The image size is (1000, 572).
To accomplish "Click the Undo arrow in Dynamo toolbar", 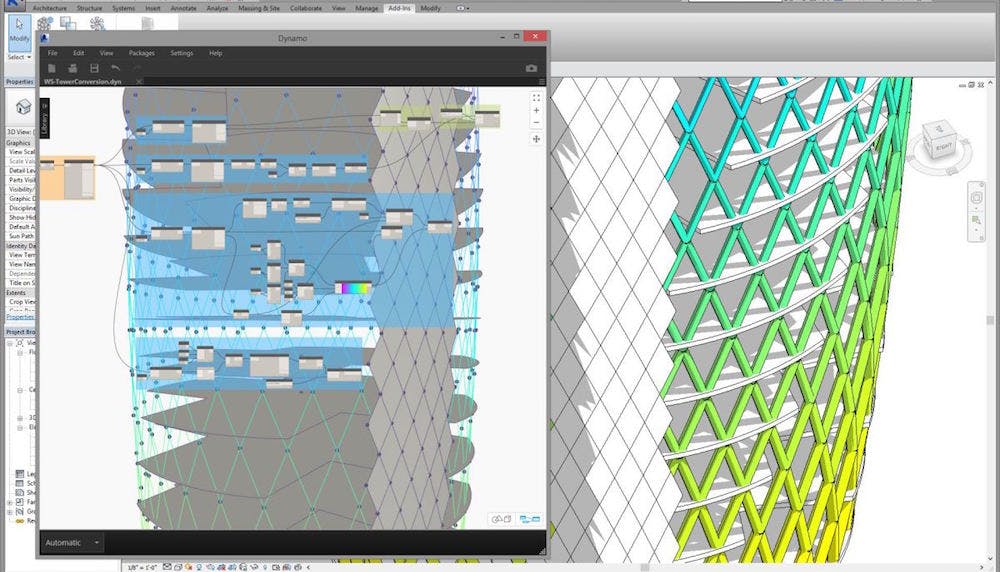I will tap(116, 68).
